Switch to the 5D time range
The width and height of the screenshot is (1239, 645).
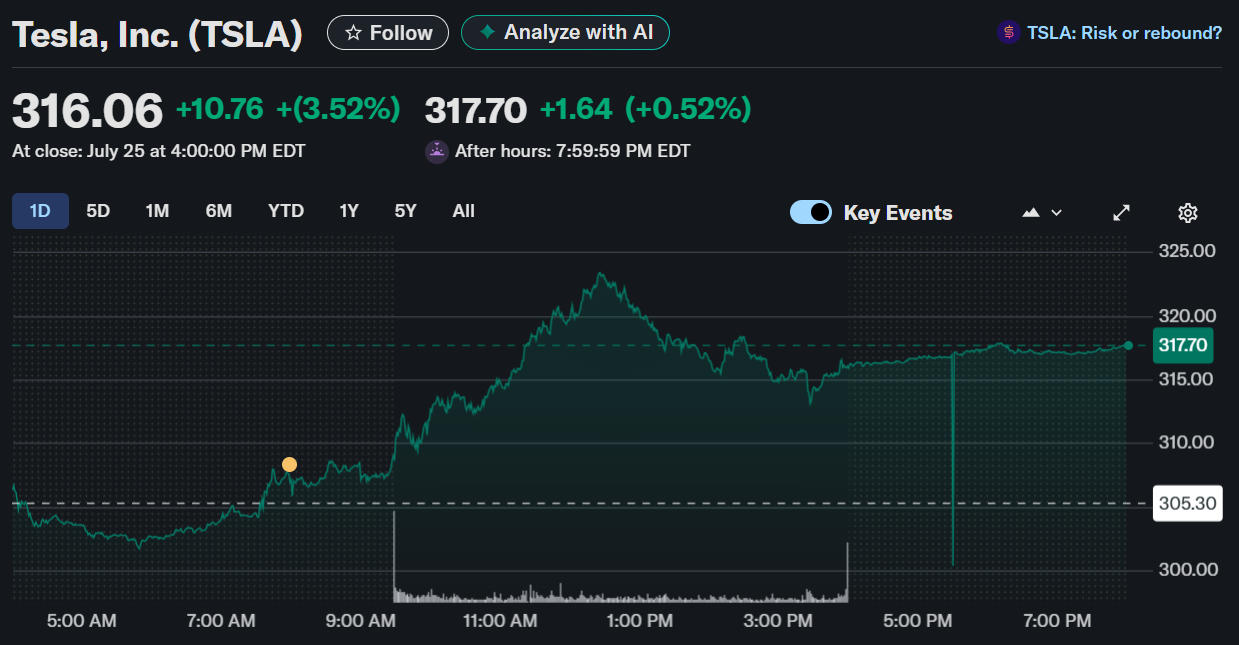[x=98, y=211]
